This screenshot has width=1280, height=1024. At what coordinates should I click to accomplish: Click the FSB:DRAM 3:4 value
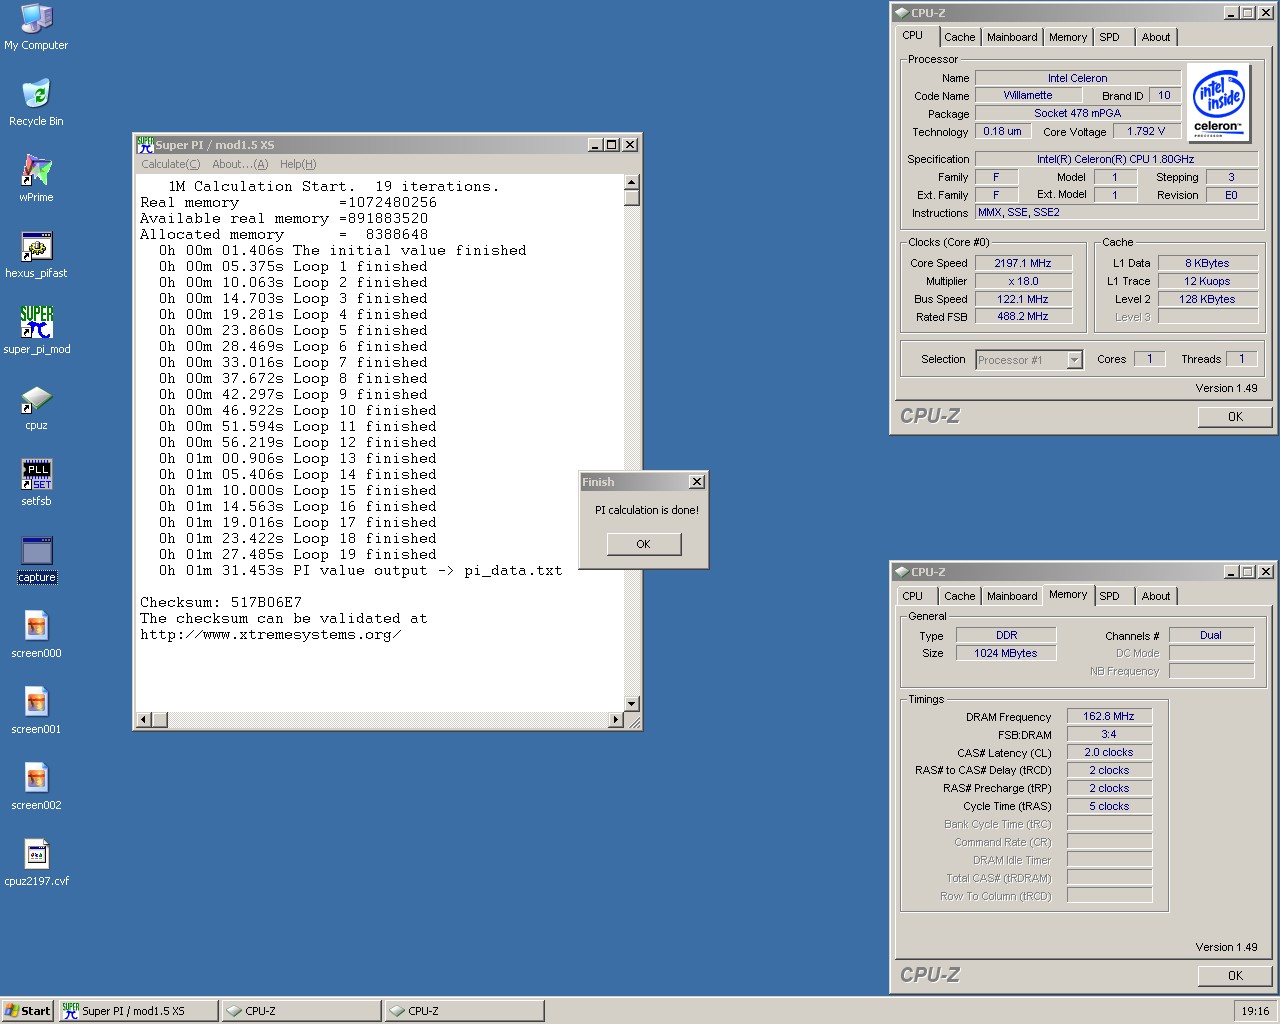pos(1109,734)
